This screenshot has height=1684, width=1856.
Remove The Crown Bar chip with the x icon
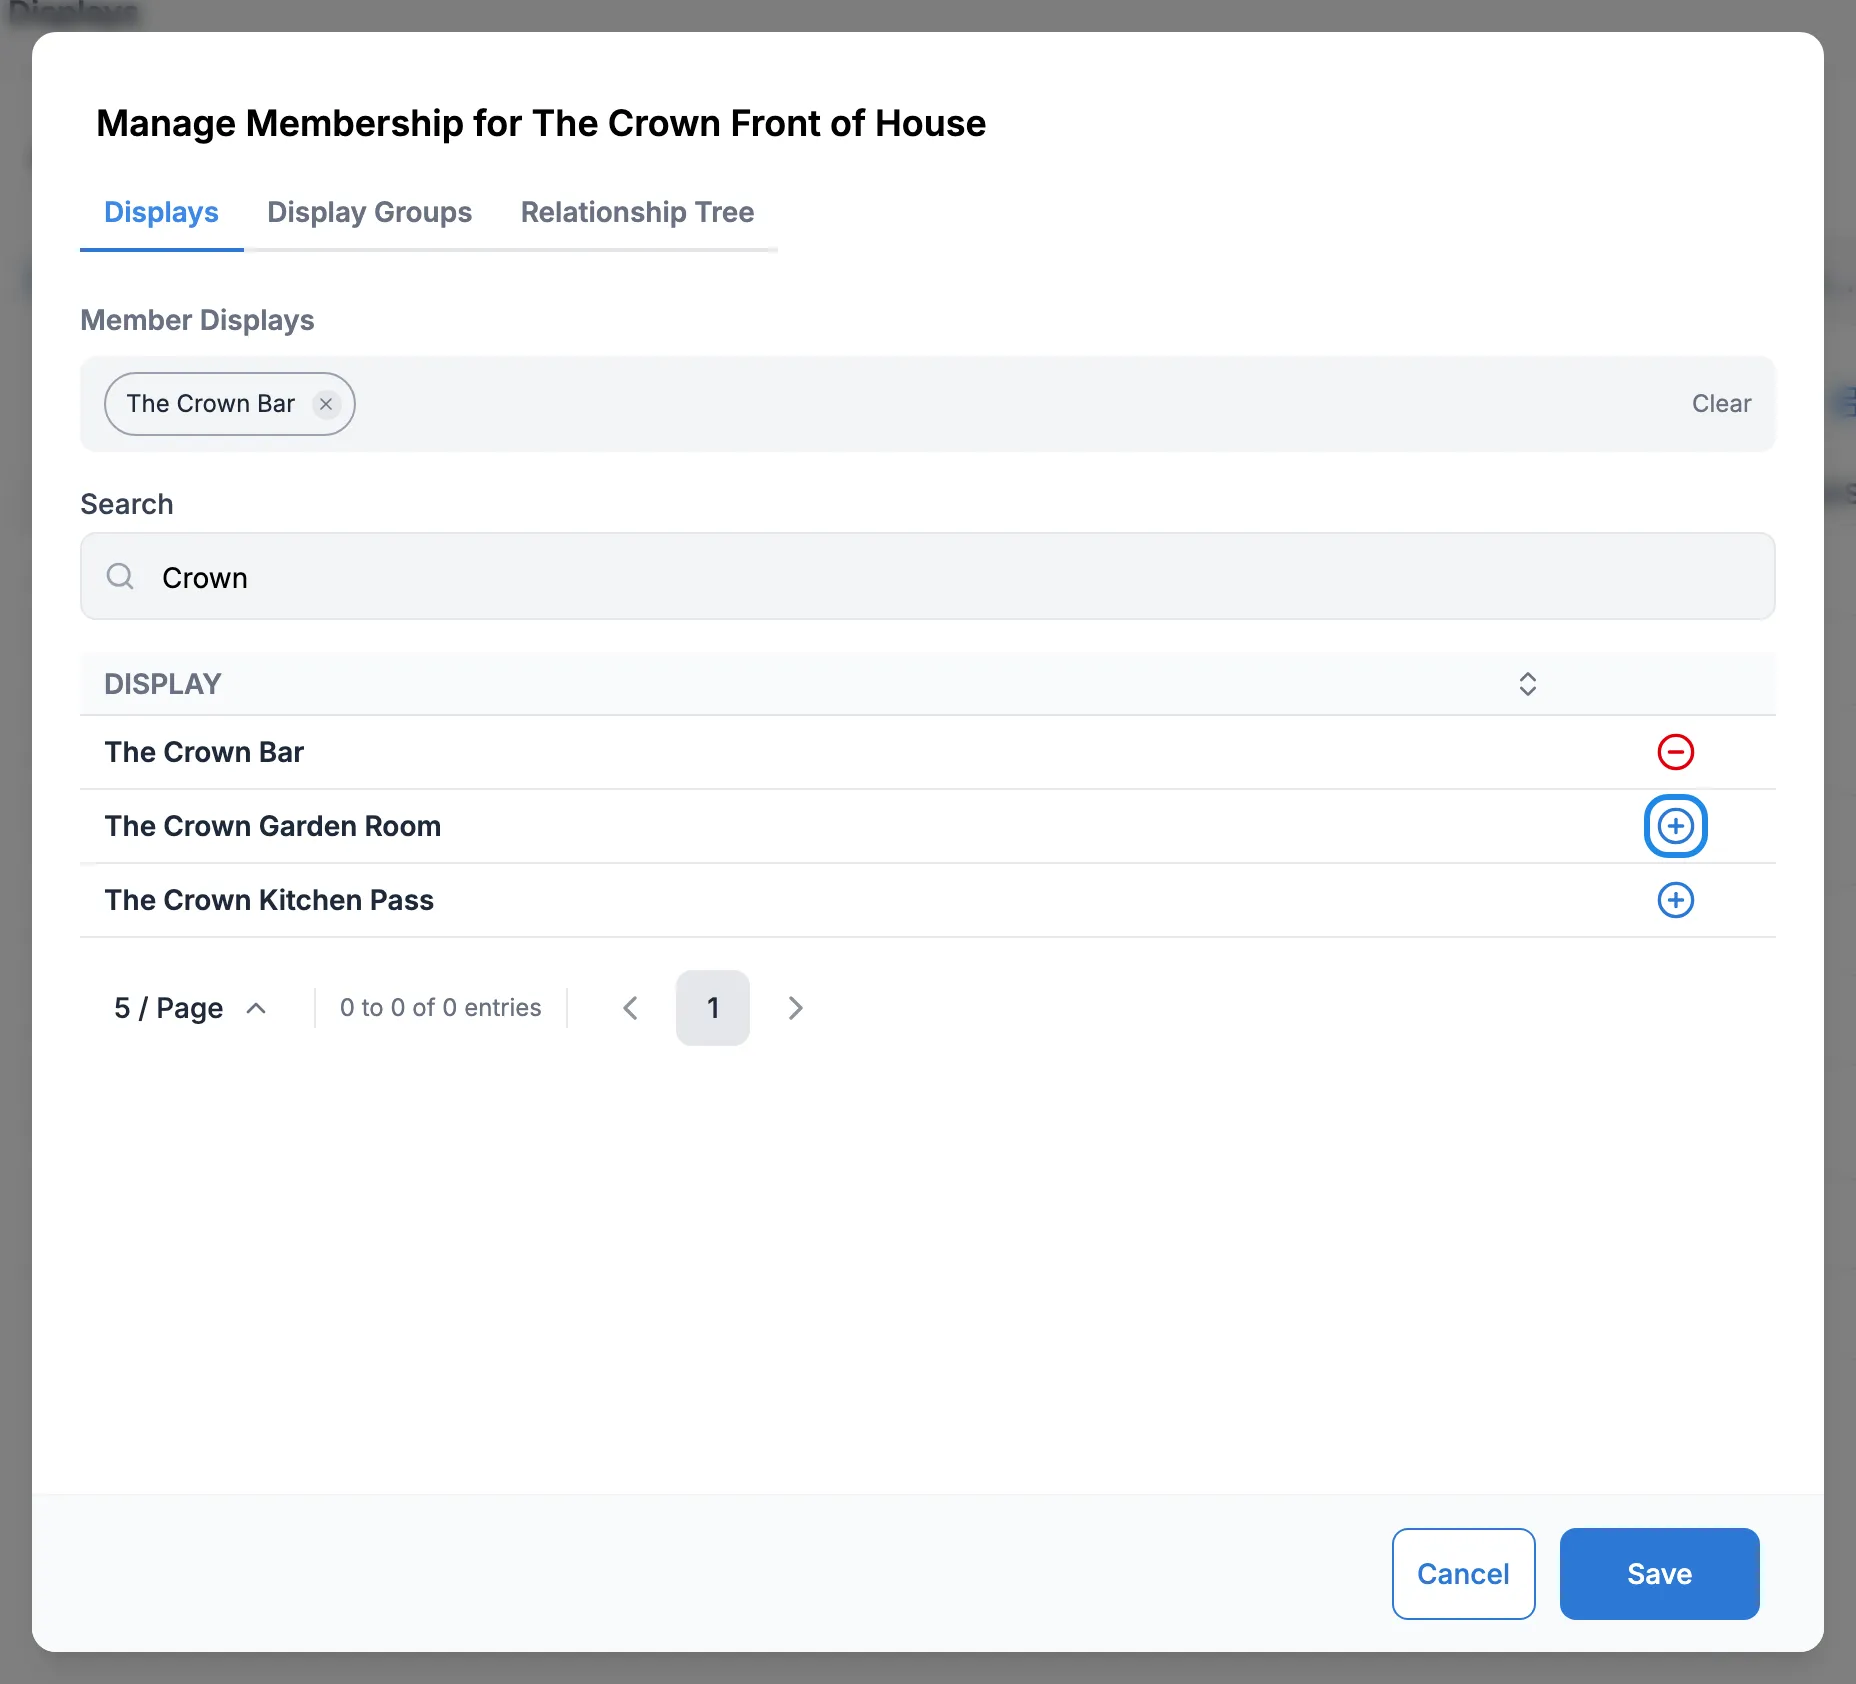pos(326,404)
